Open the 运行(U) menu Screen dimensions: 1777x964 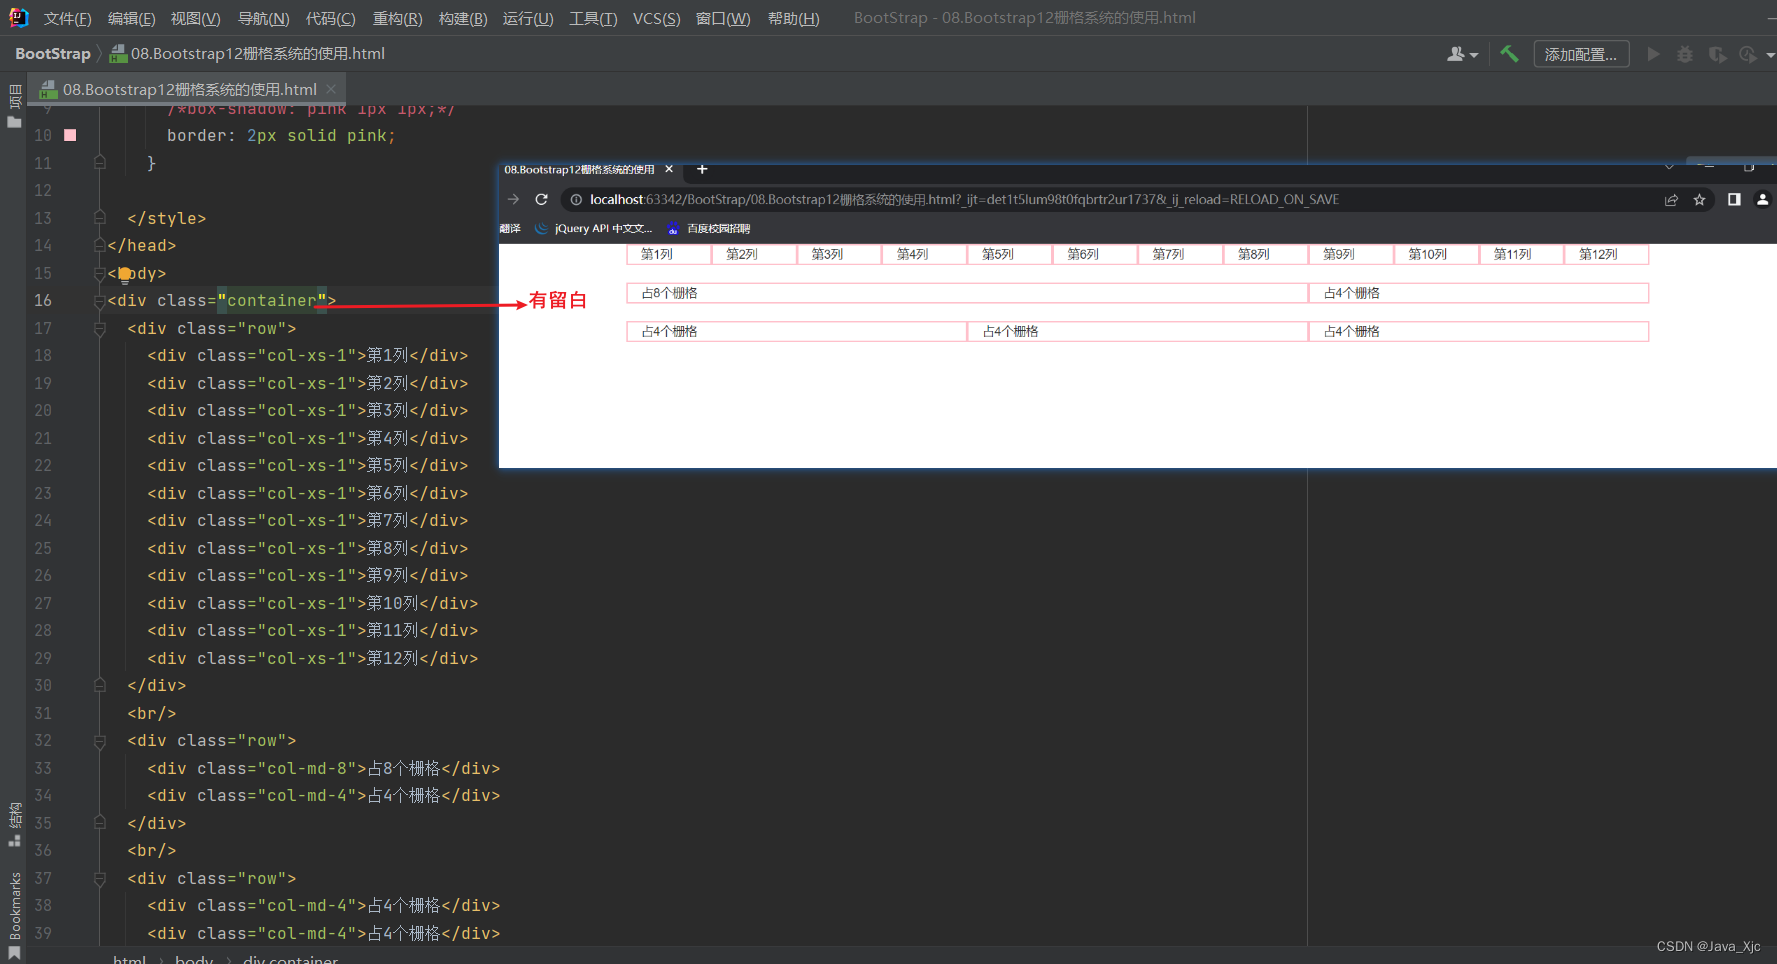528,19
